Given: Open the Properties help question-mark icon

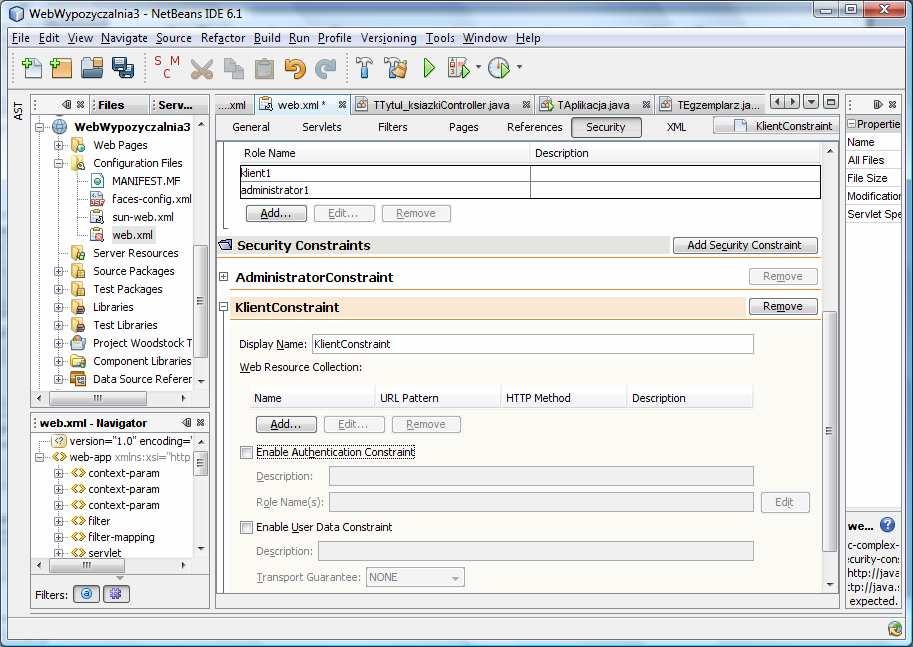Looking at the screenshot, I should coord(887,525).
